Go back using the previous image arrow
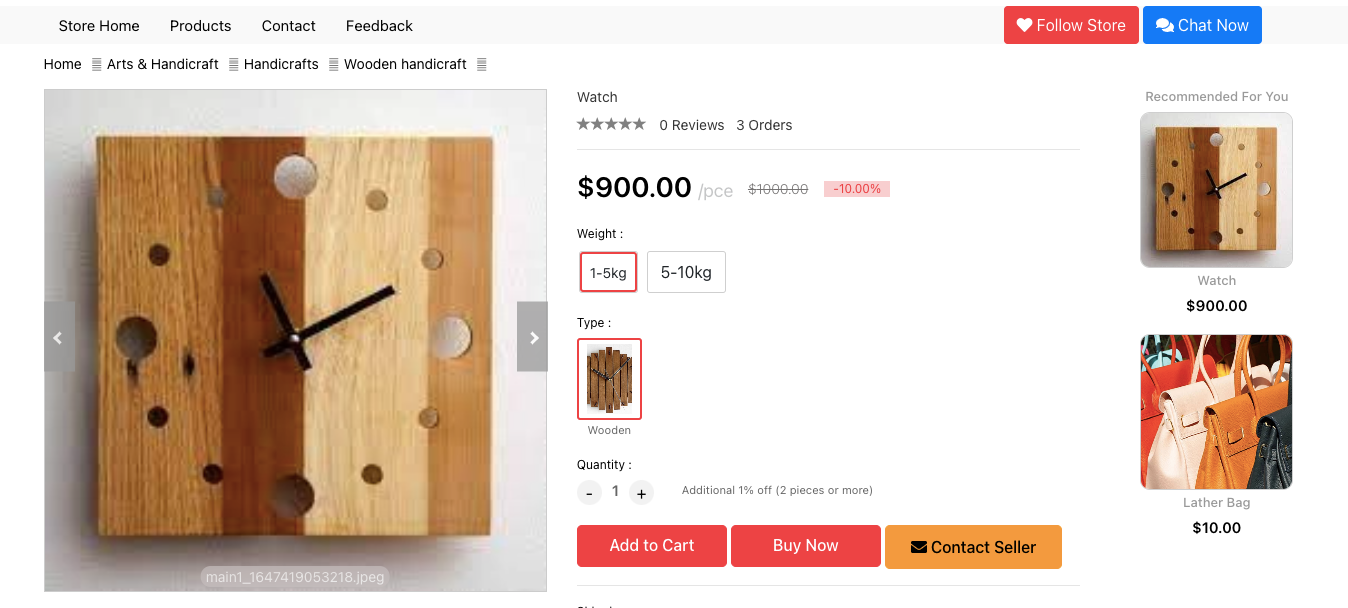 point(59,336)
